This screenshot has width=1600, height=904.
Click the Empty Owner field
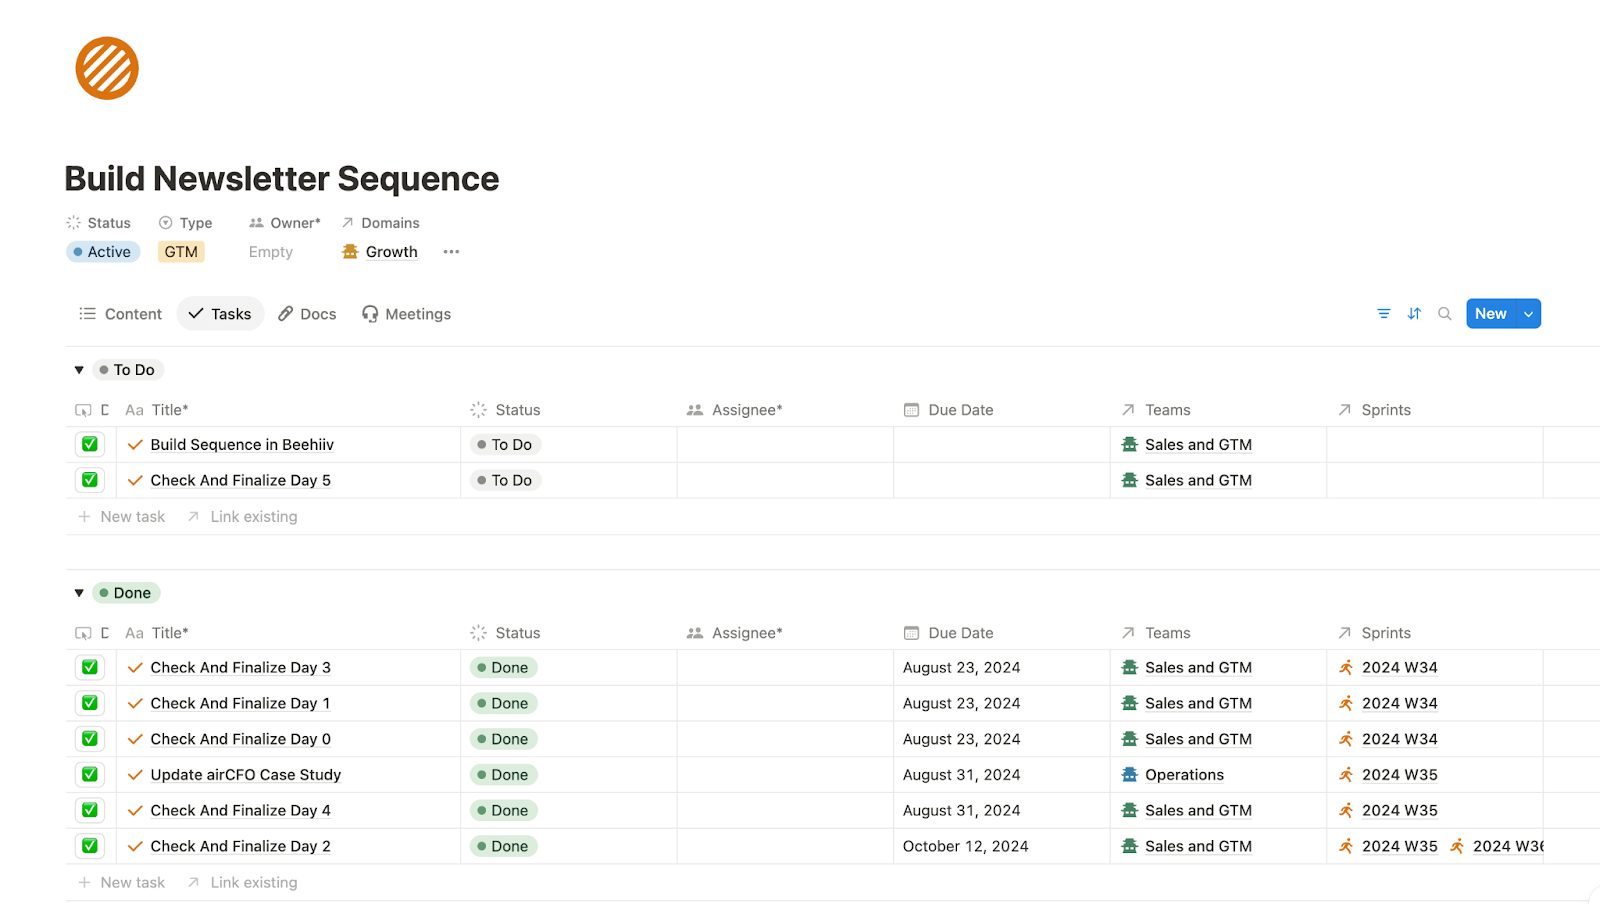pos(271,252)
